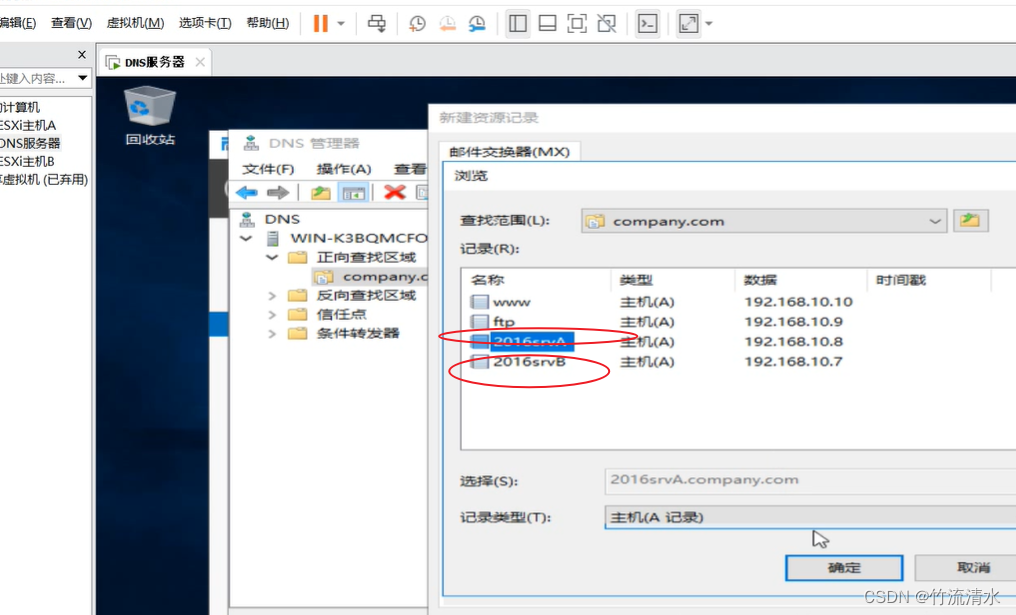Take a snapshot with the clock-plus icon
The height and width of the screenshot is (615, 1016).
click(417, 24)
